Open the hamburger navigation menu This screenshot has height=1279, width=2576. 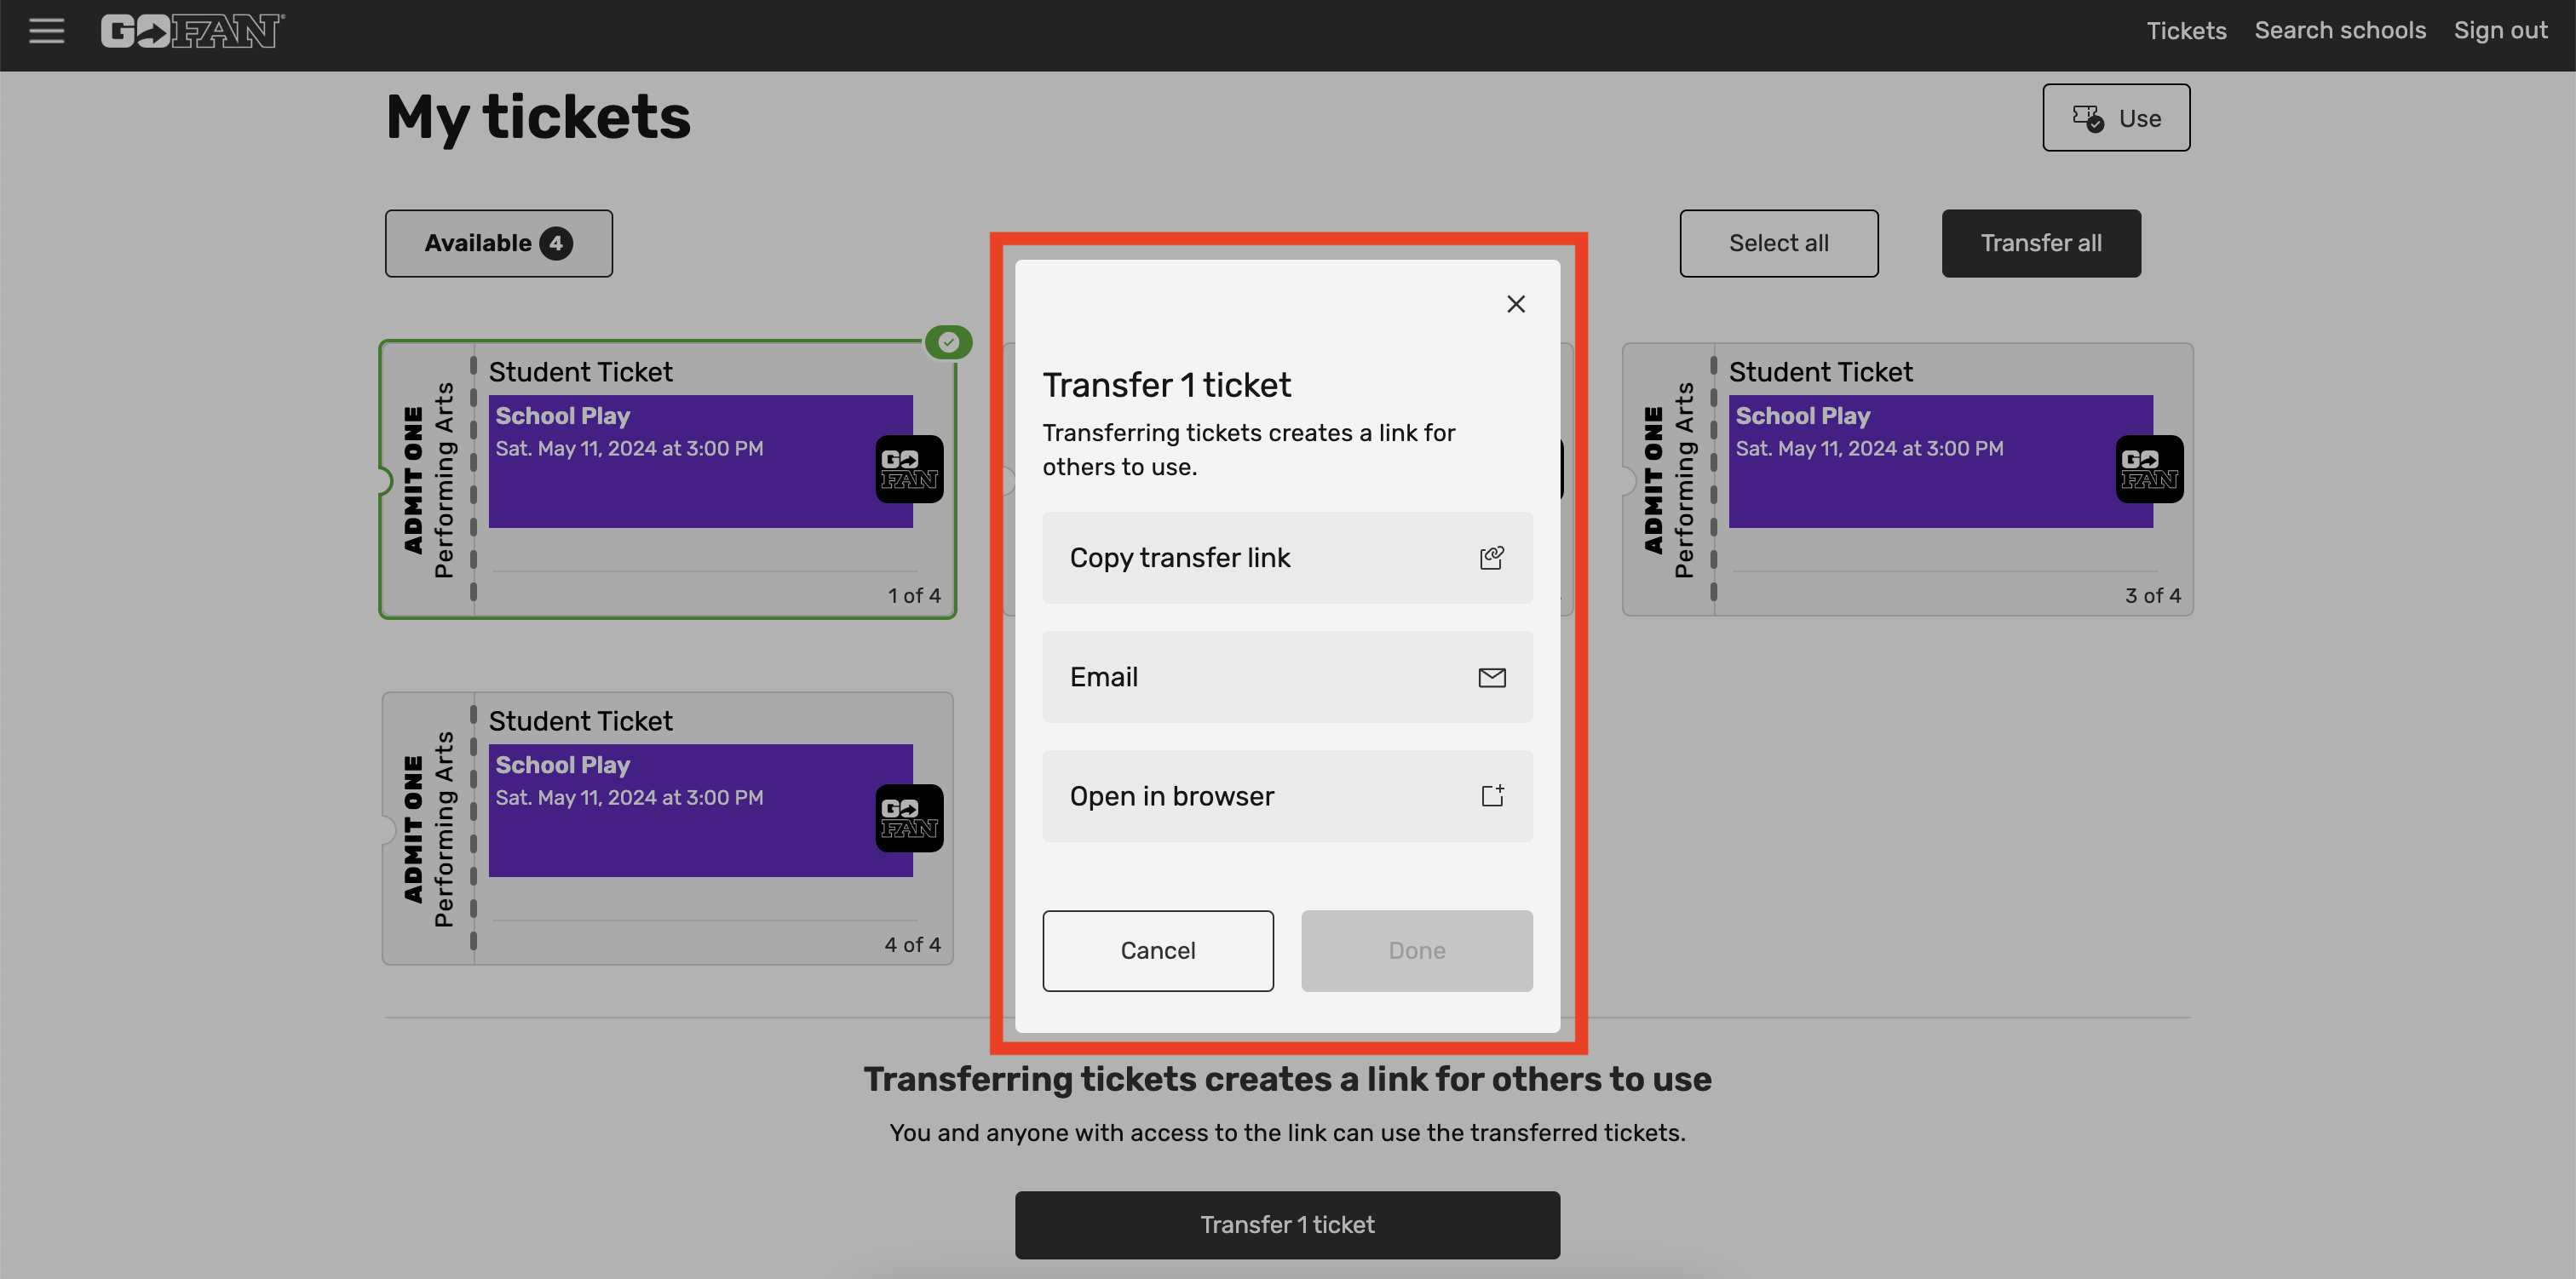tap(46, 30)
